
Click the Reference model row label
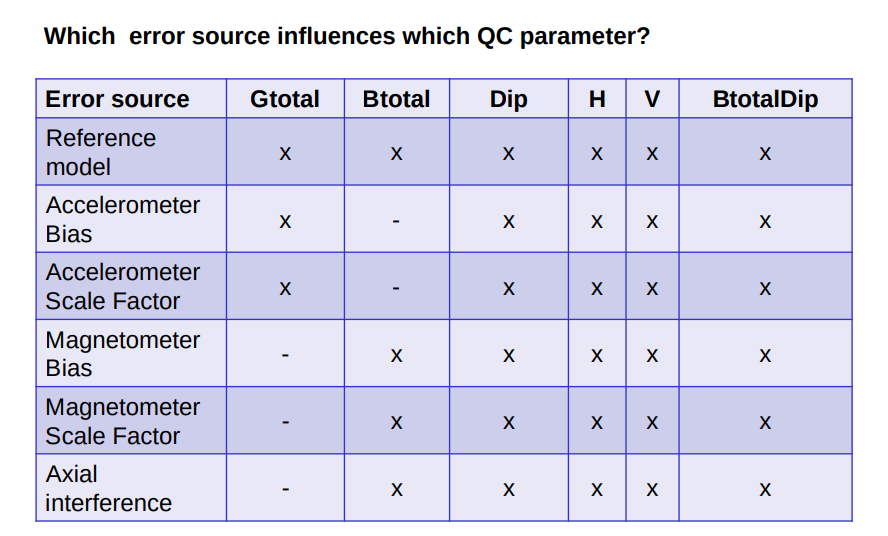pyautogui.click(x=101, y=152)
